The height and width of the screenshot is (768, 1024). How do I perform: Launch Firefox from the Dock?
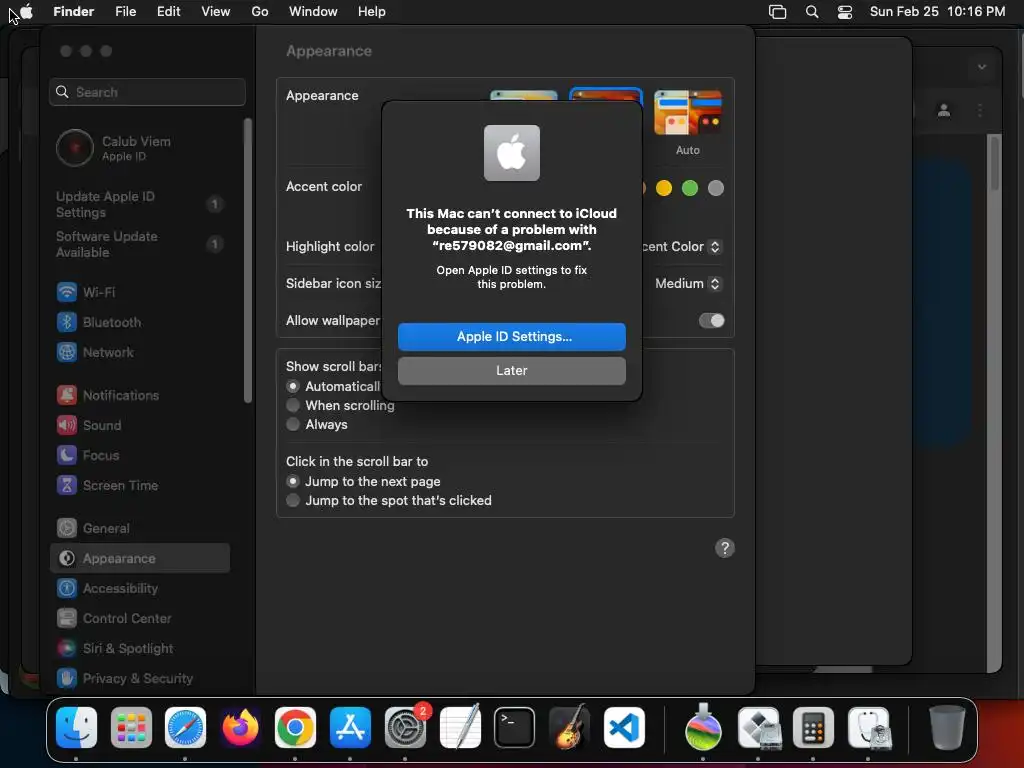(x=240, y=728)
